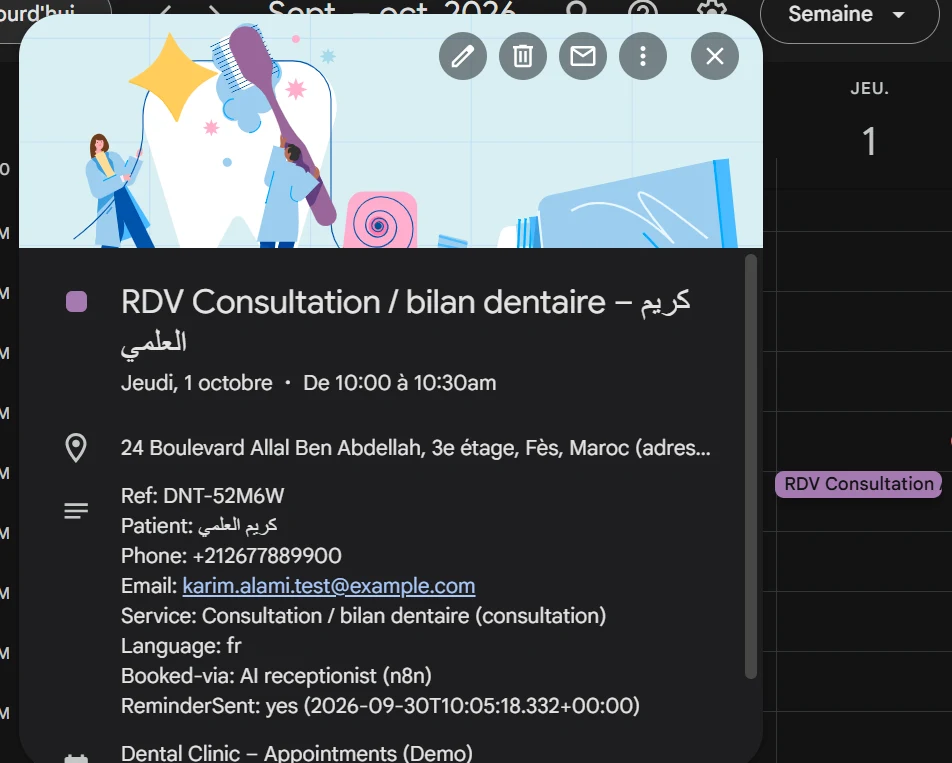Click the Service: Consultation / bilan dentaire line

[x=363, y=616]
